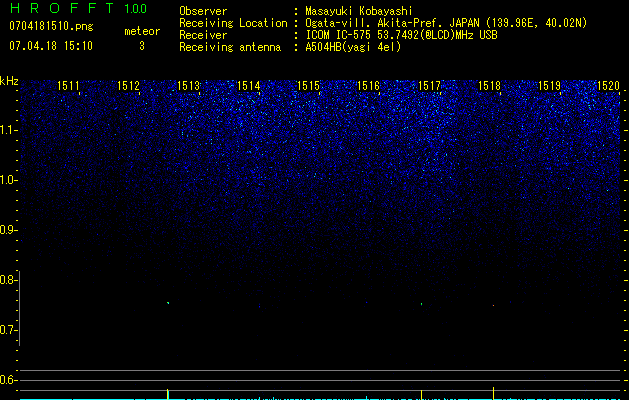Click the date 07.04.18 15:10
Viewport: 629px width, 400px height.
[x=51, y=46]
